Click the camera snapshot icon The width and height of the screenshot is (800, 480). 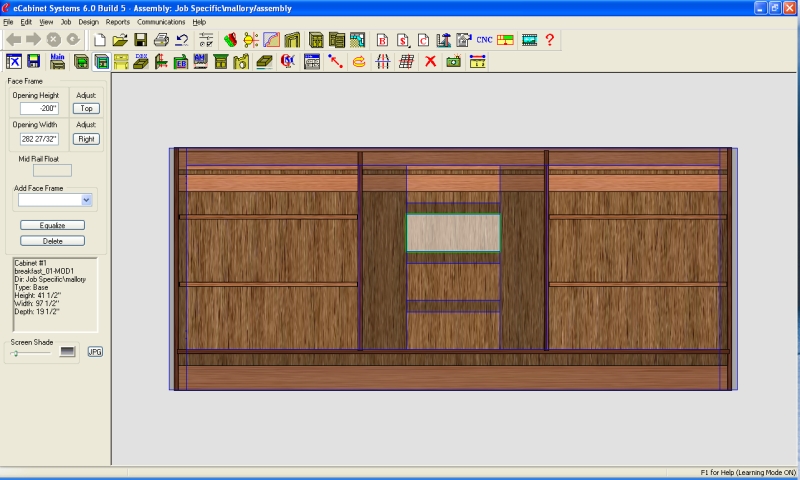453,62
